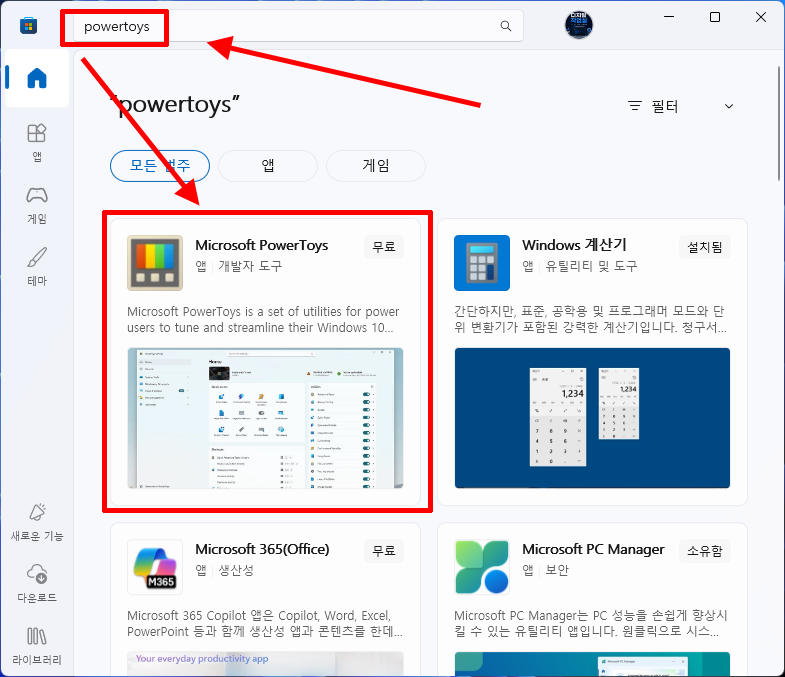Open 새로운 기능 in the sidebar
Viewport: 785px width, 677px height.
click(x=37, y=523)
